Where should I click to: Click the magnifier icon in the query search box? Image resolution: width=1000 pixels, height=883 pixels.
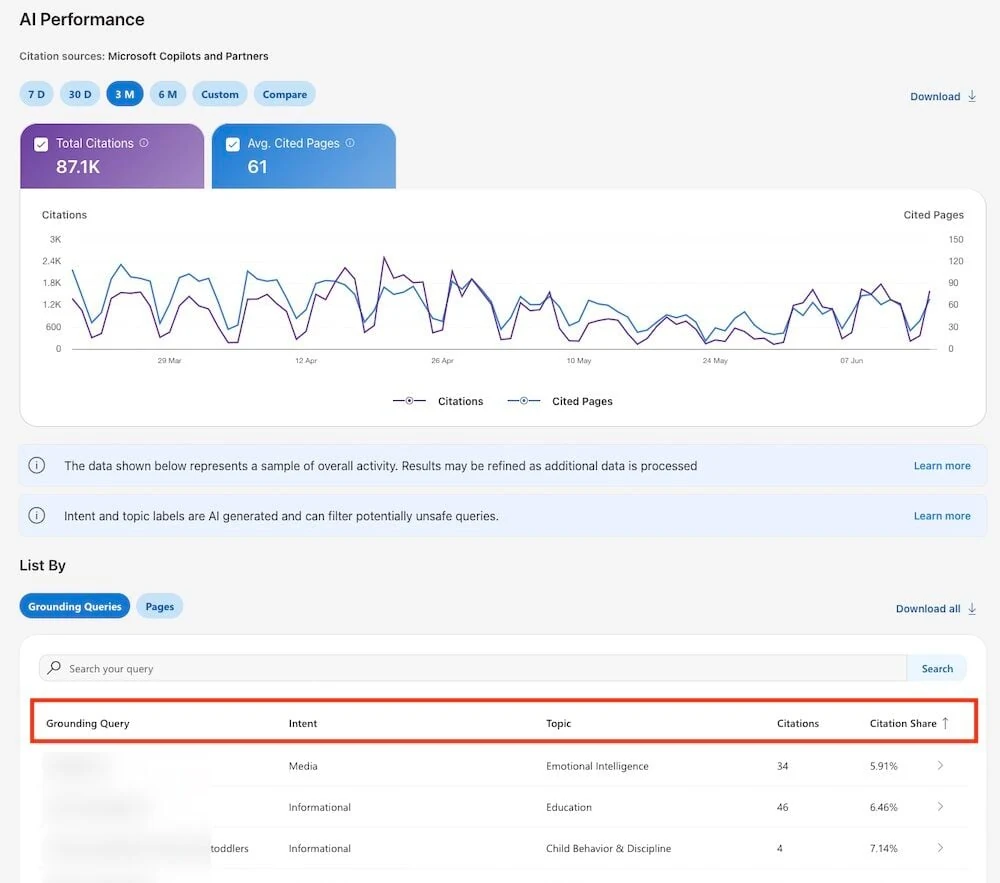[x=54, y=668]
